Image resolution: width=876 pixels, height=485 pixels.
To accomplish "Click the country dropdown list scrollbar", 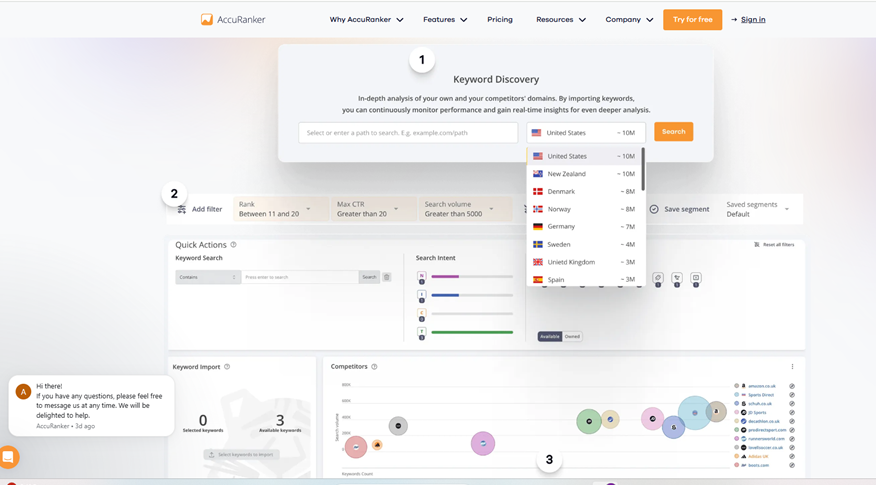I will pos(643,169).
